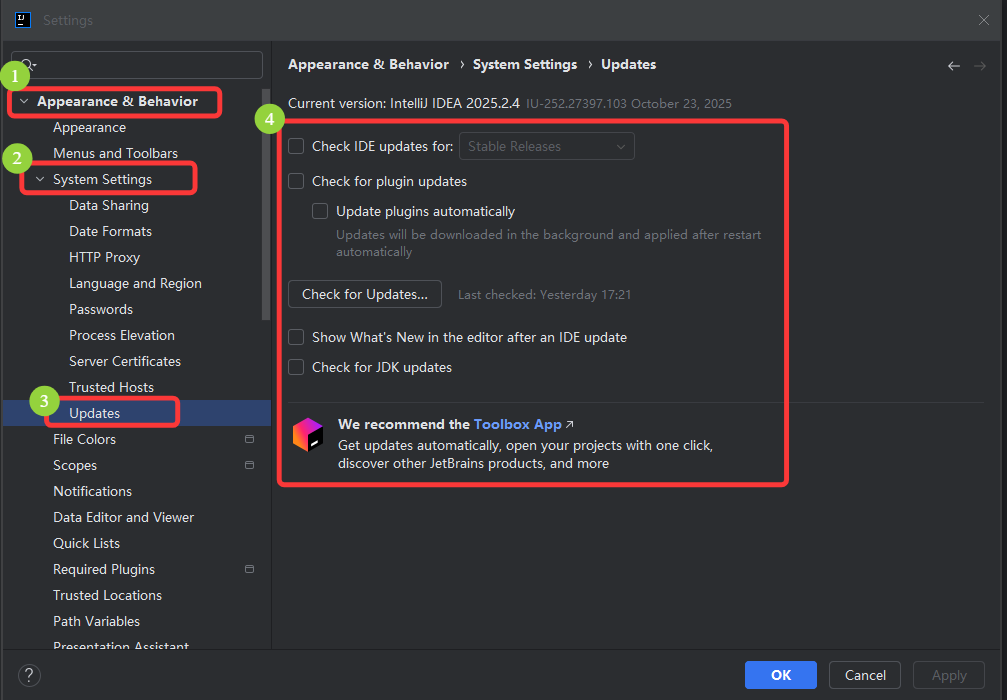Open File Colors settings page
Screen dimensions: 1007x700
click(x=85, y=439)
